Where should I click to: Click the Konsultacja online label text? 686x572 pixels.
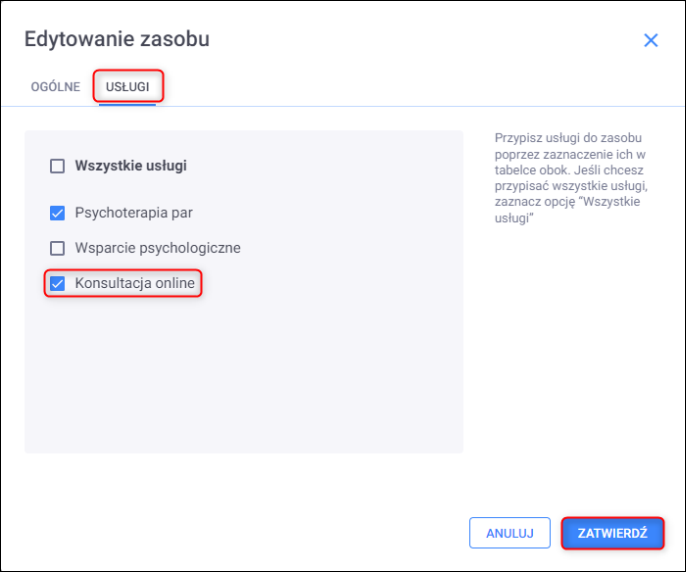point(135,284)
